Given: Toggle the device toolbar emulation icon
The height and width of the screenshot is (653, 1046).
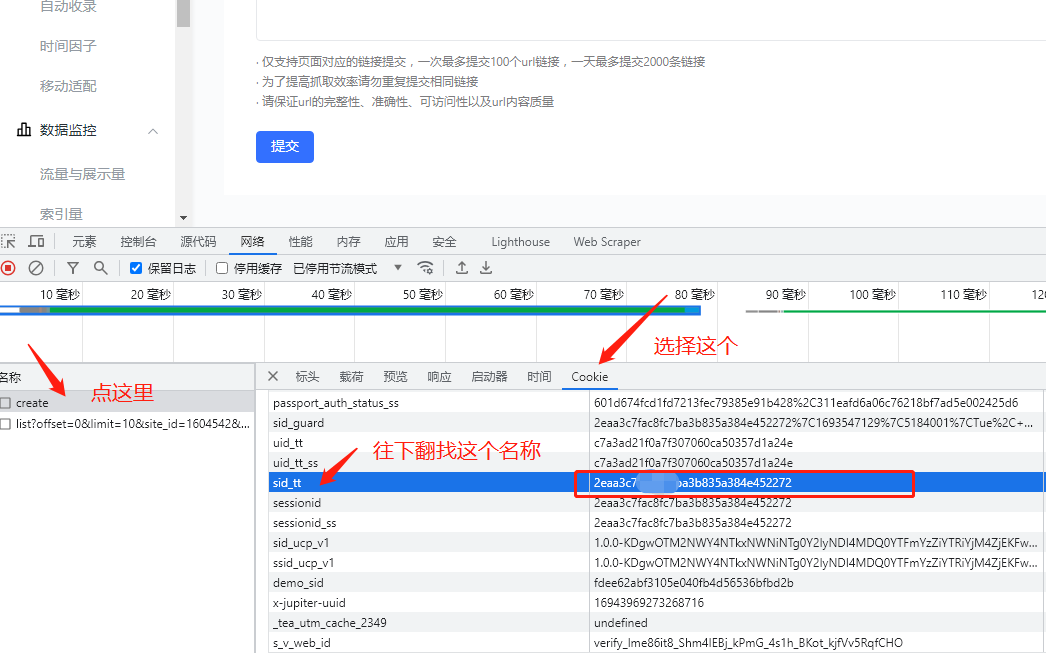Looking at the screenshot, I should click(37, 241).
